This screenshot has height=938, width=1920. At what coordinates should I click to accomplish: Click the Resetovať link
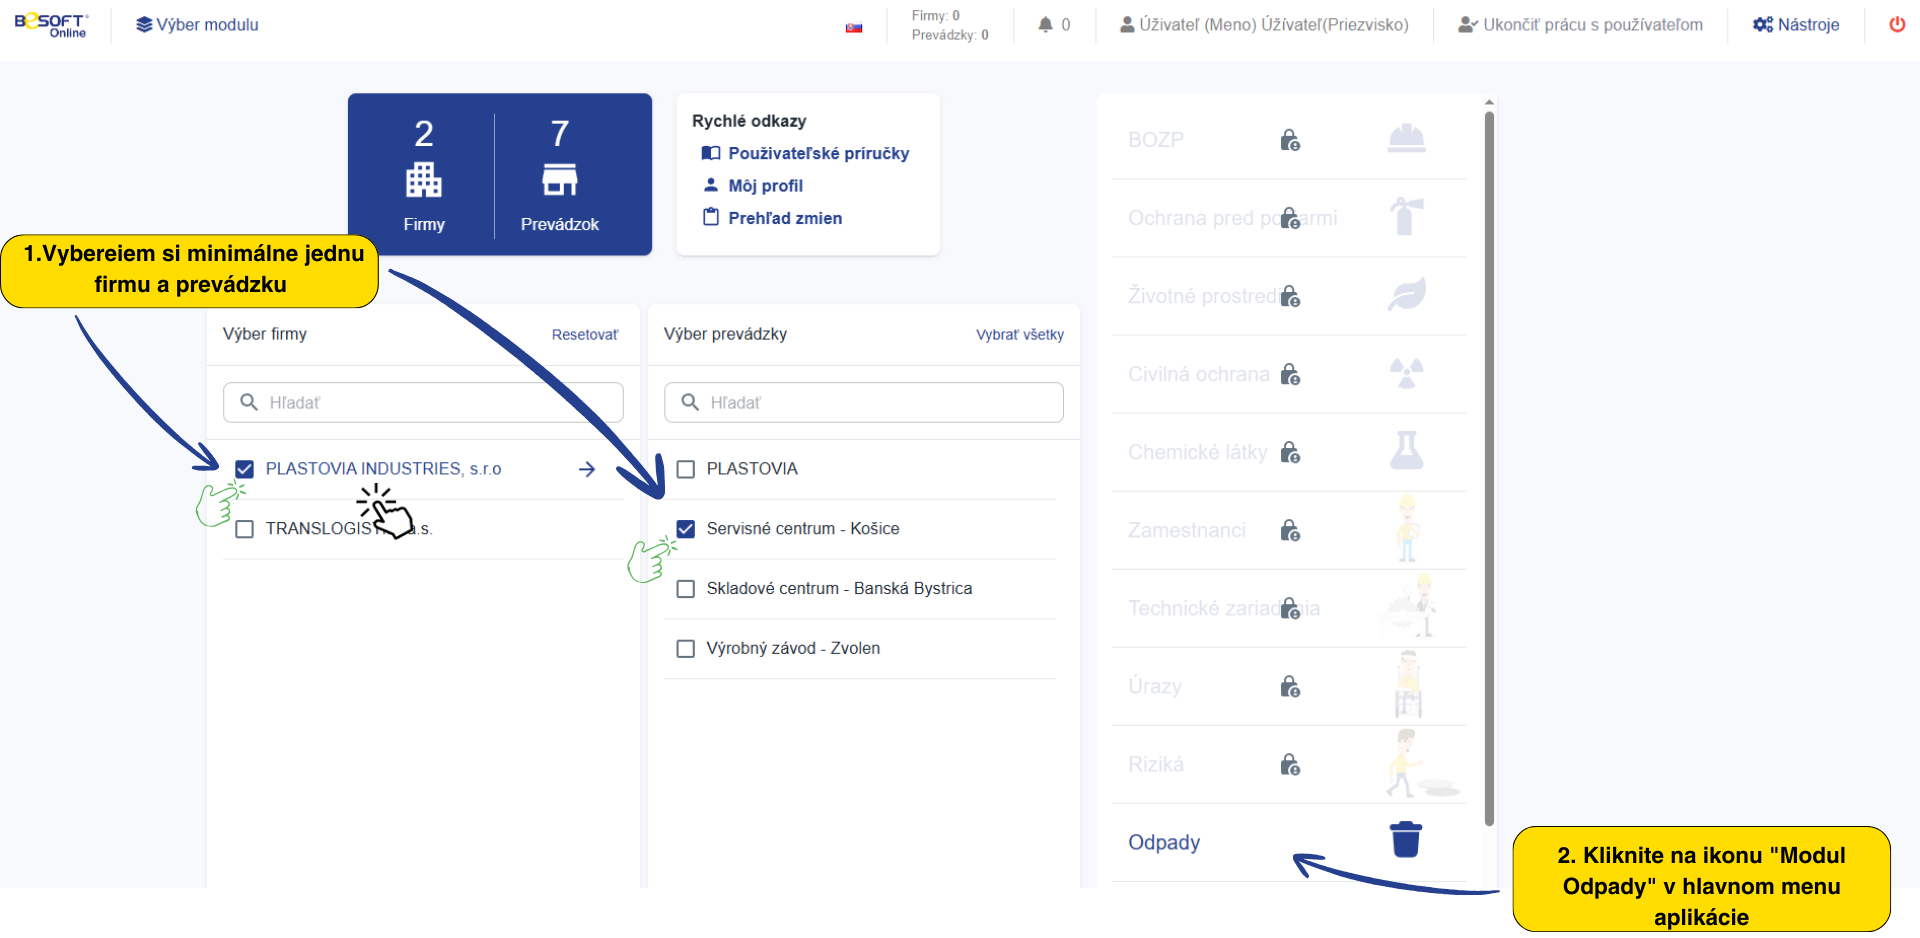point(584,335)
